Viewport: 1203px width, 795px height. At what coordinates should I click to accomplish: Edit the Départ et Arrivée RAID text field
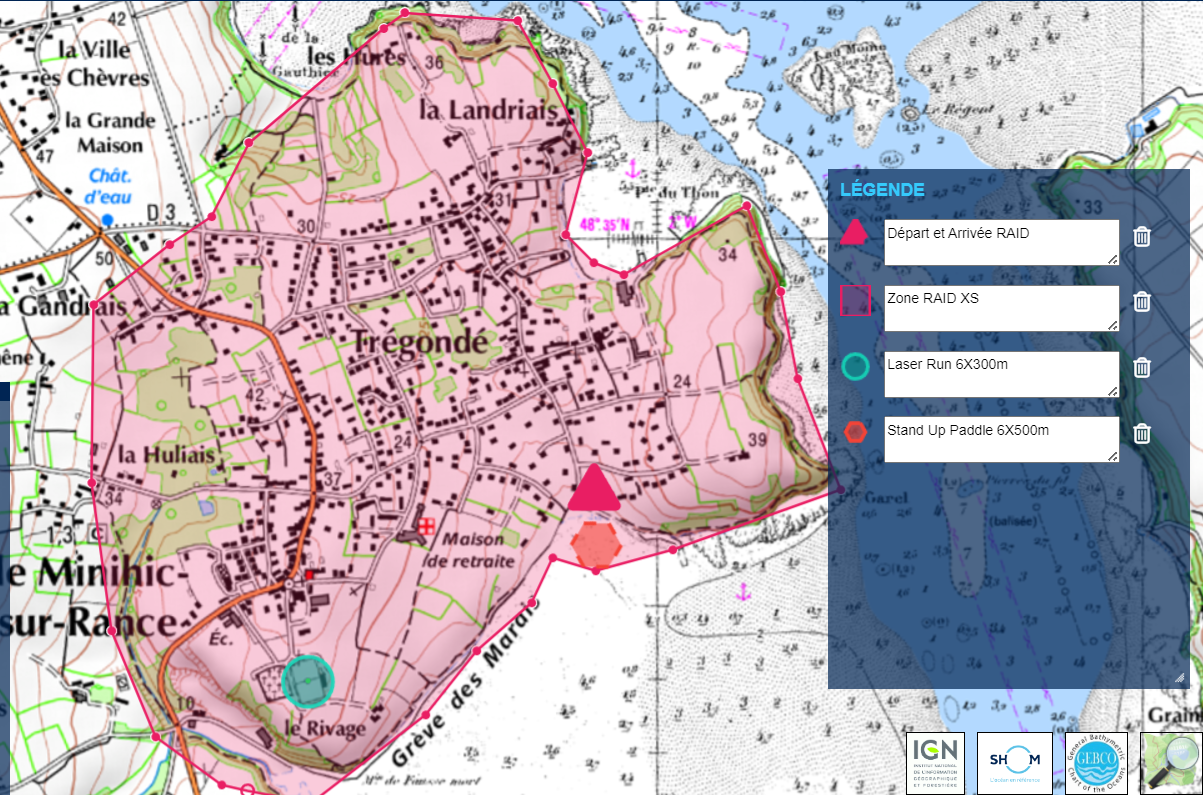click(x=1000, y=242)
